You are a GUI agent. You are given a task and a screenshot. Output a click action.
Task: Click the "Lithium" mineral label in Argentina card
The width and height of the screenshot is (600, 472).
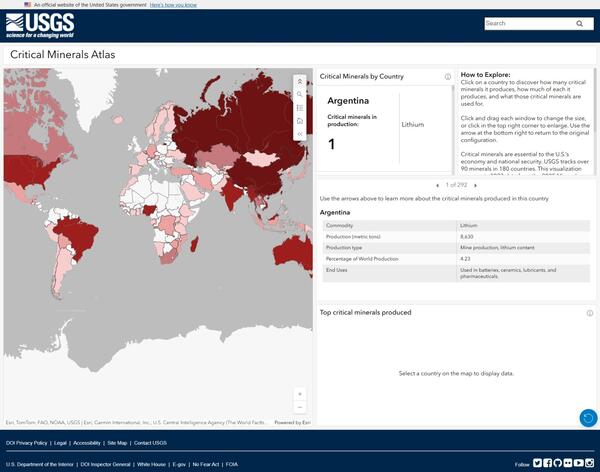point(412,125)
